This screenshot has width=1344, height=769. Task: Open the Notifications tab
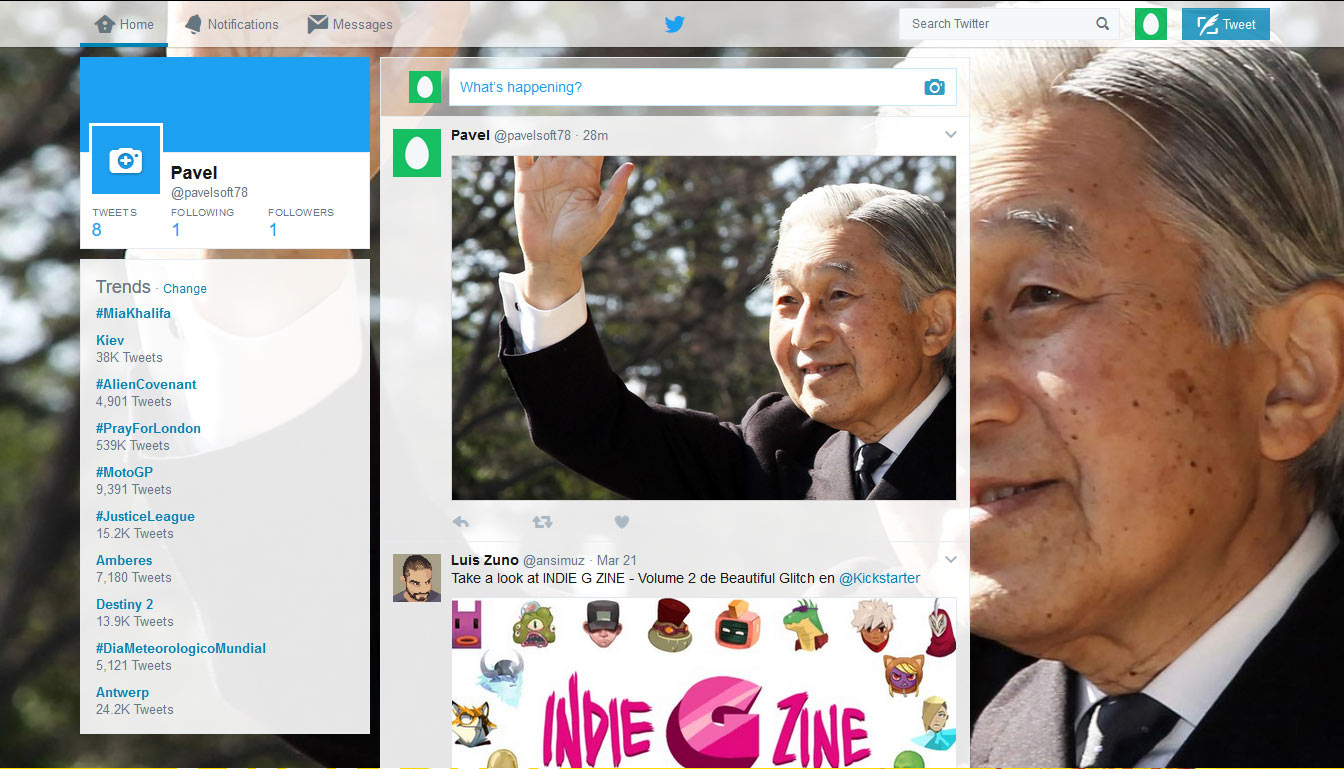[x=231, y=24]
